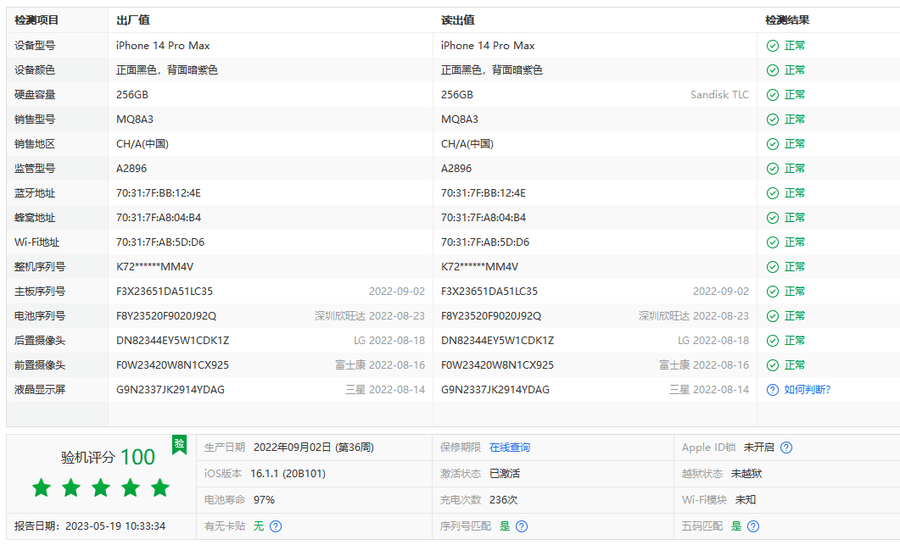Click the question icon before 如何判断?
Screen dimensions: 900x545
tap(773, 390)
